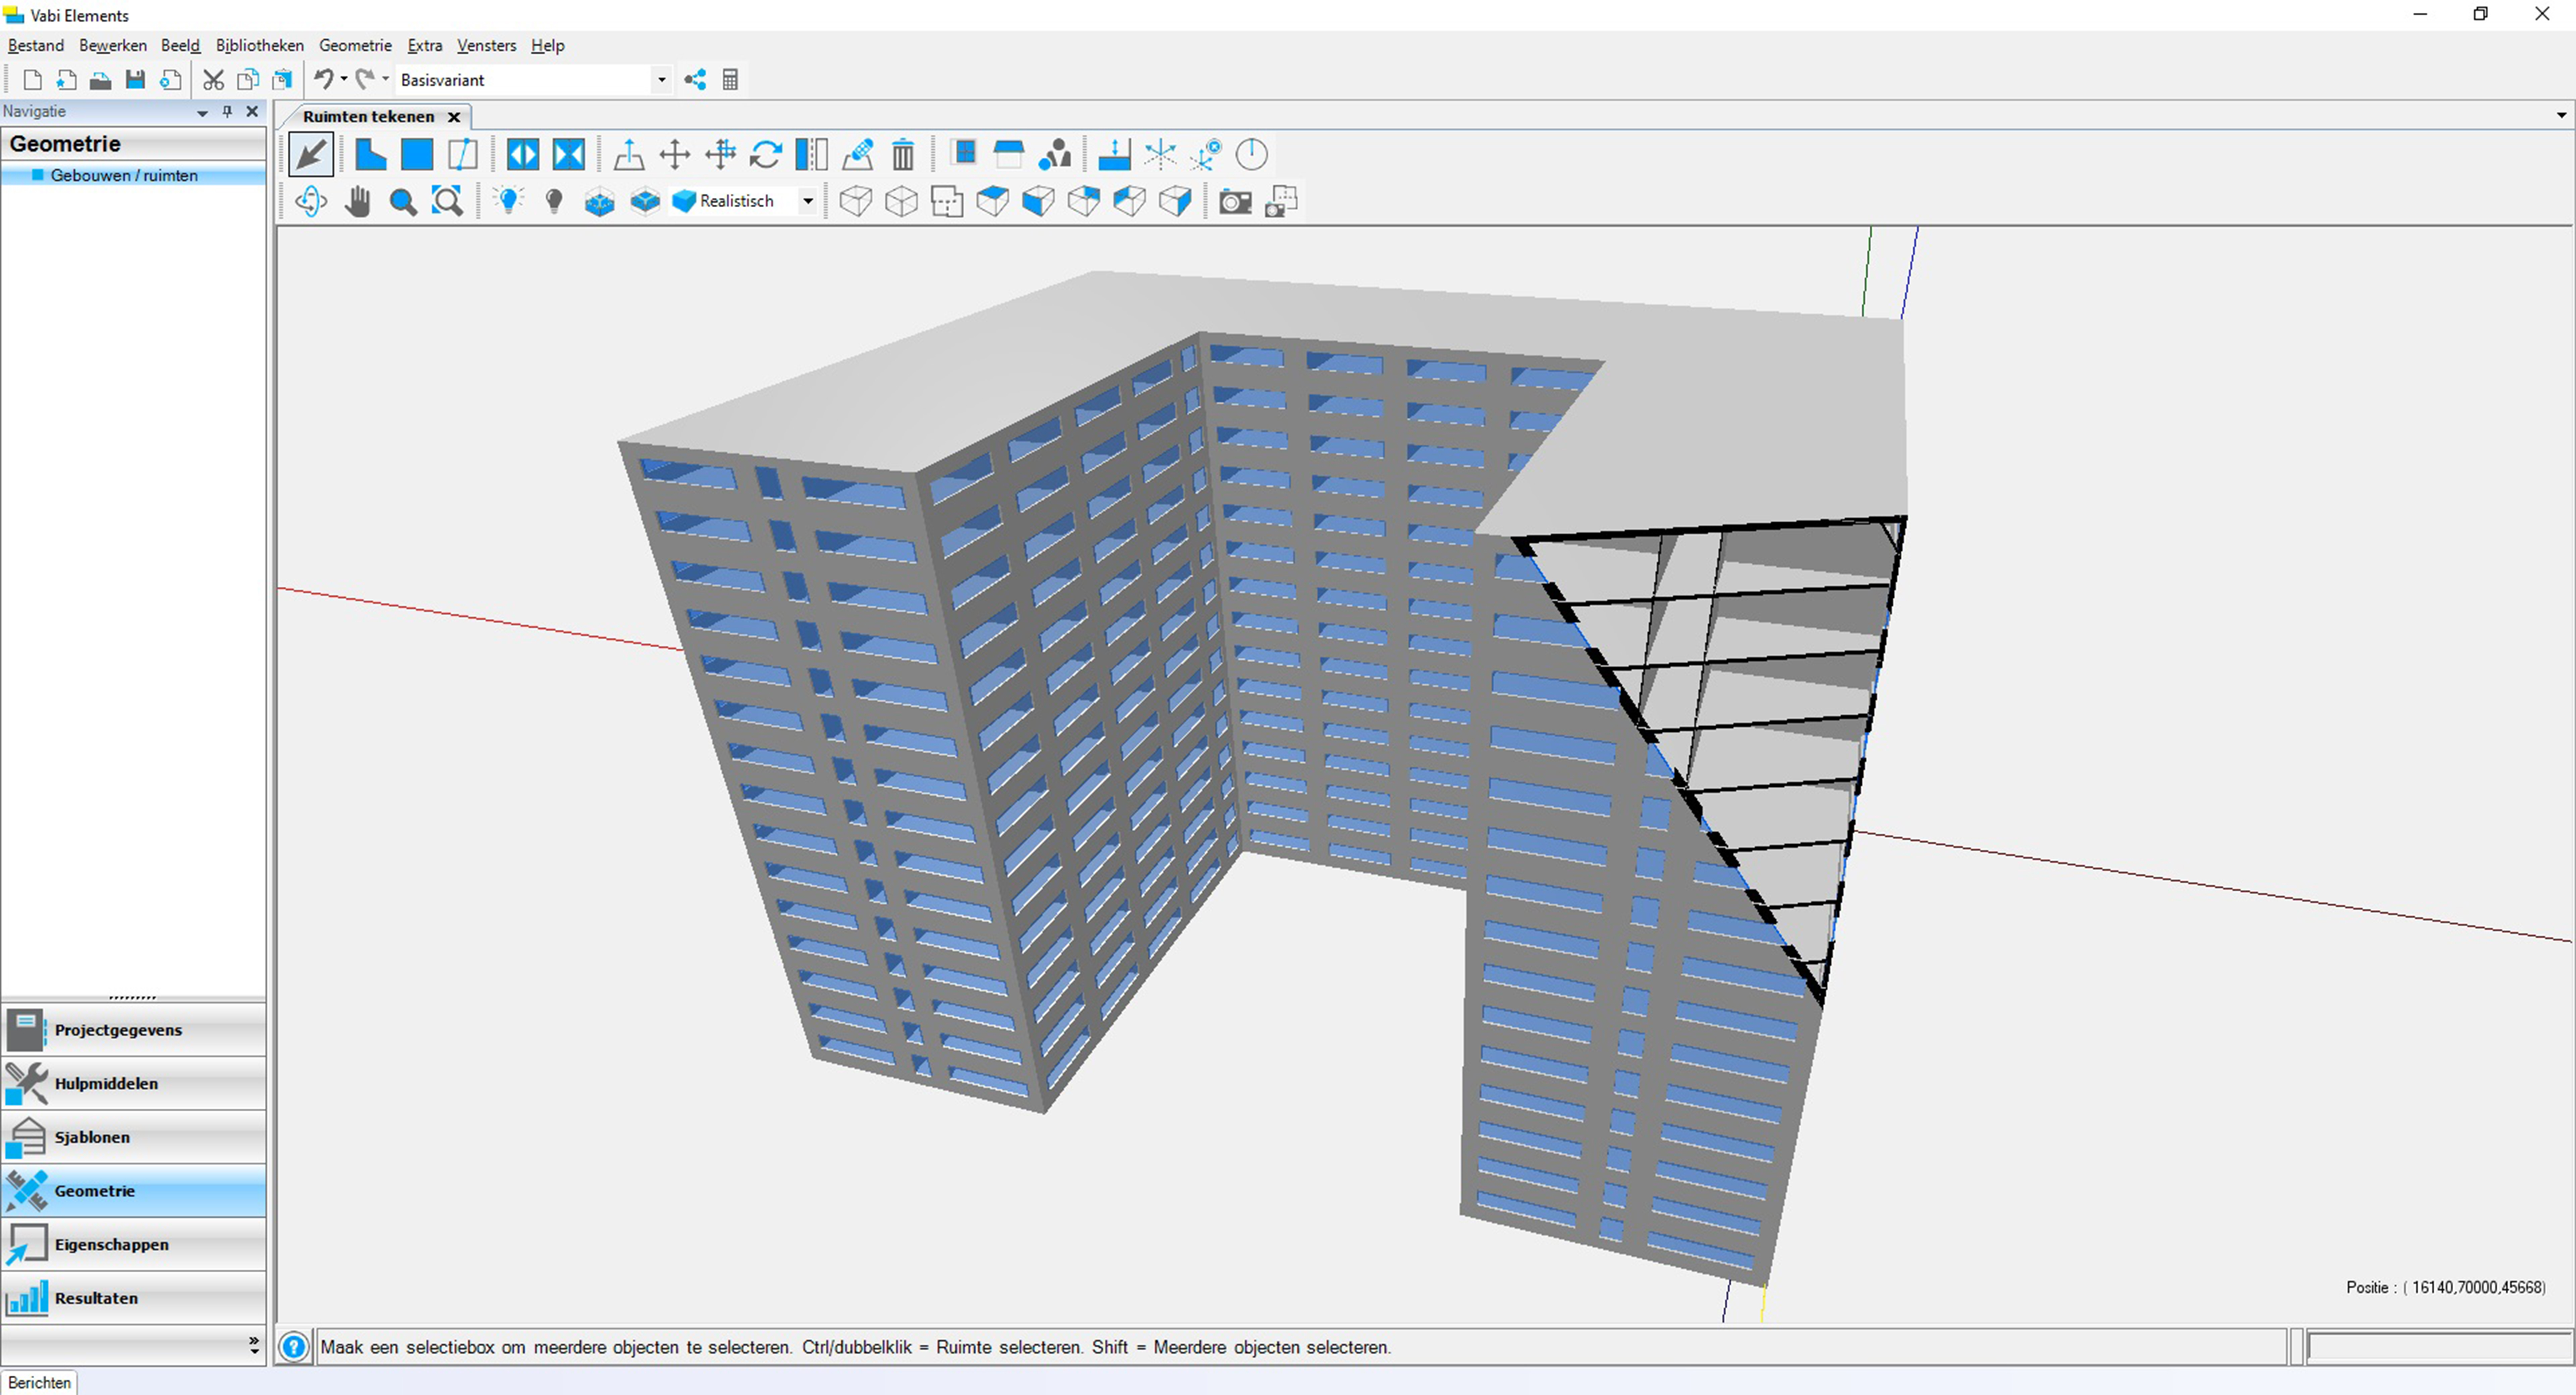
Task: Close the Navigatie panel
Action: tap(252, 112)
